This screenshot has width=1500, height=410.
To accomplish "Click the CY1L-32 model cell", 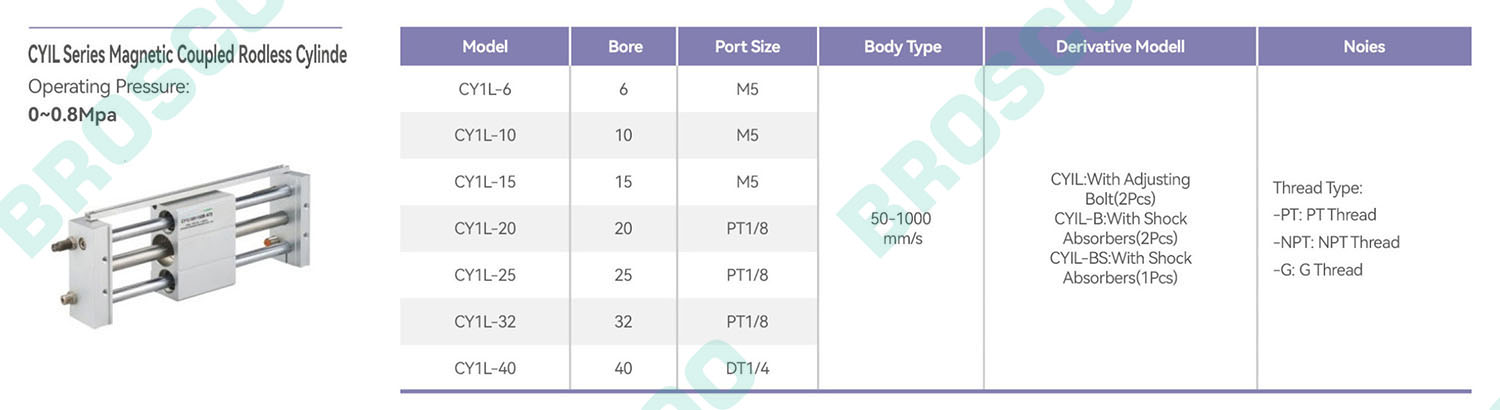I will click(485, 321).
